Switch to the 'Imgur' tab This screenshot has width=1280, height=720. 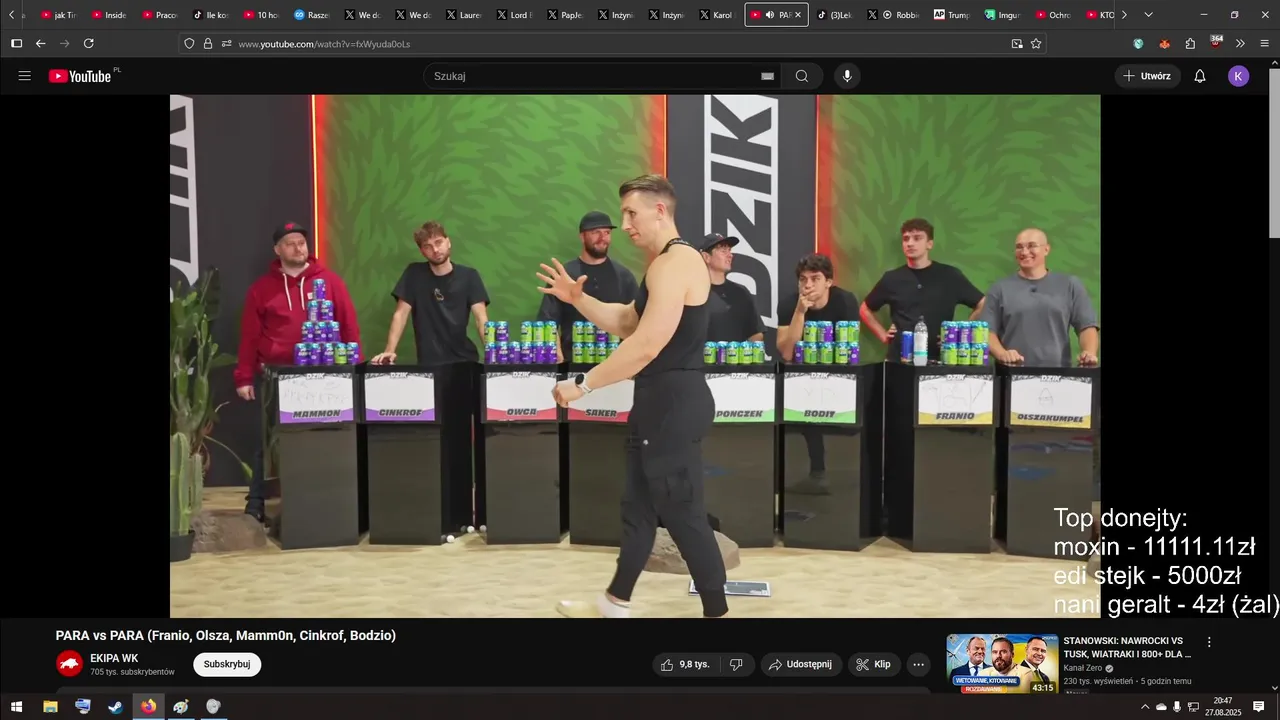1003,15
